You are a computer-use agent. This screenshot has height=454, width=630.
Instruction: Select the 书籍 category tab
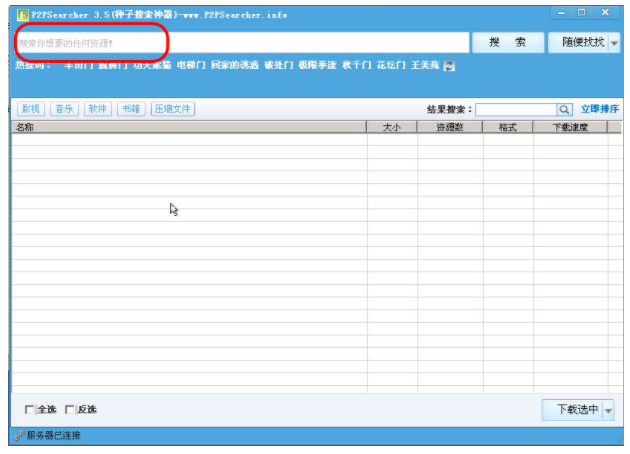[131, 109]
